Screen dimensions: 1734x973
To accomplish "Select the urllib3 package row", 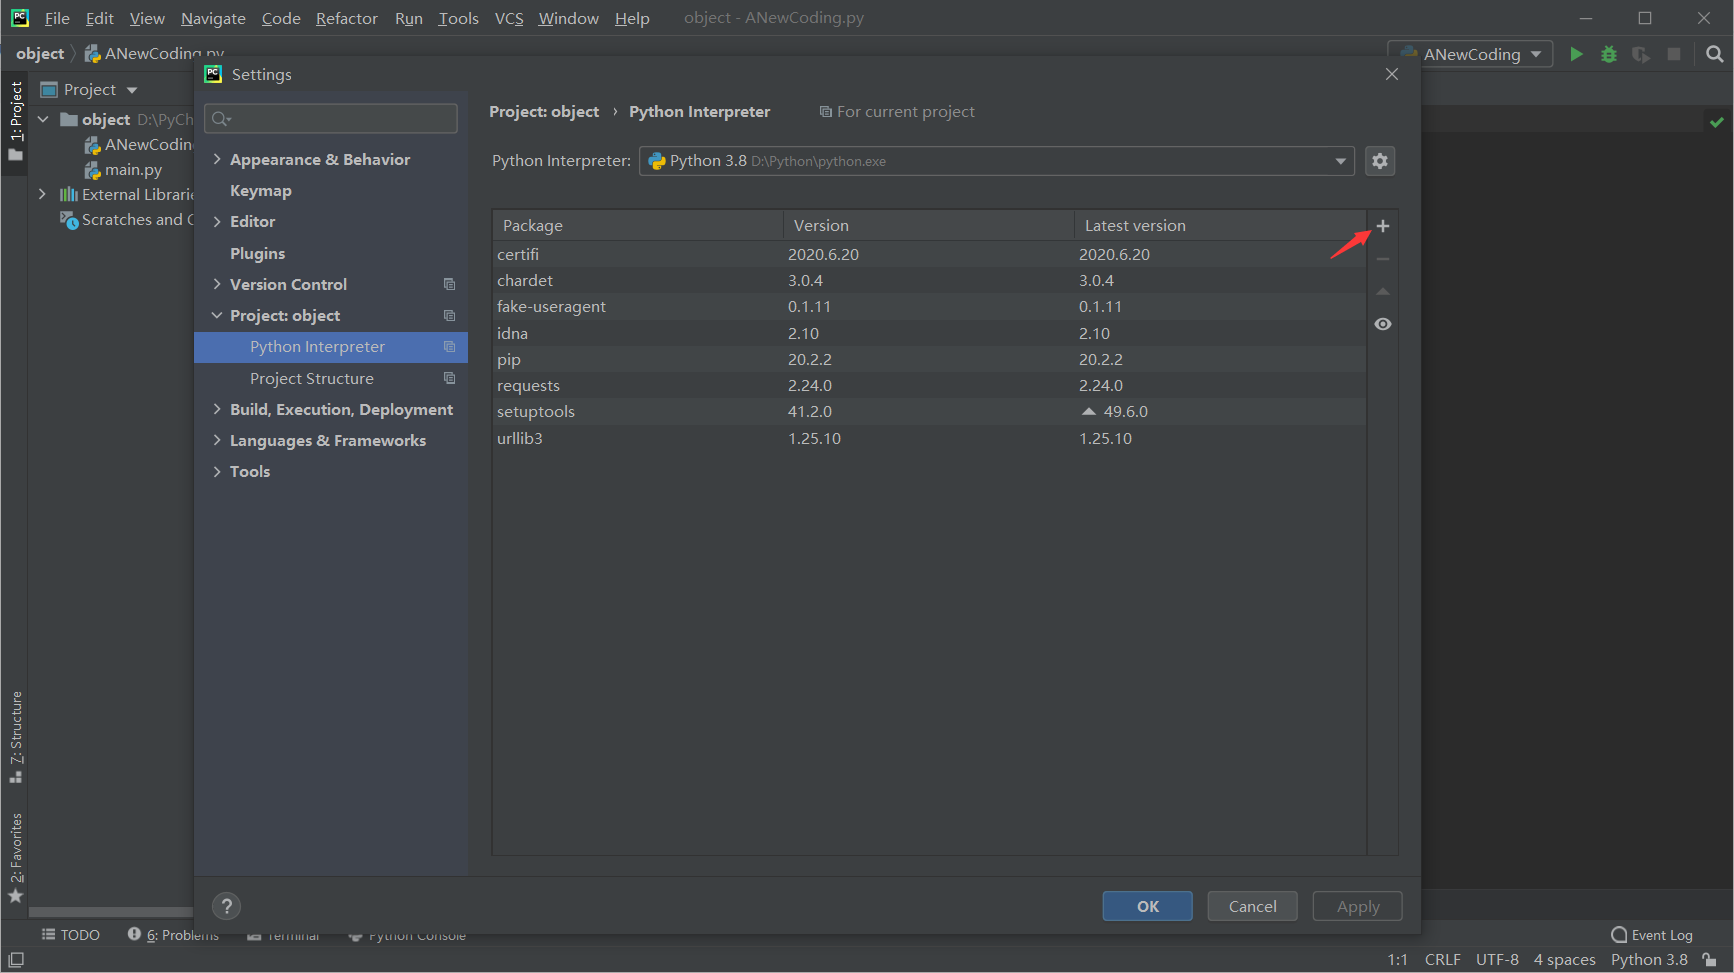I will pos(929,438).
